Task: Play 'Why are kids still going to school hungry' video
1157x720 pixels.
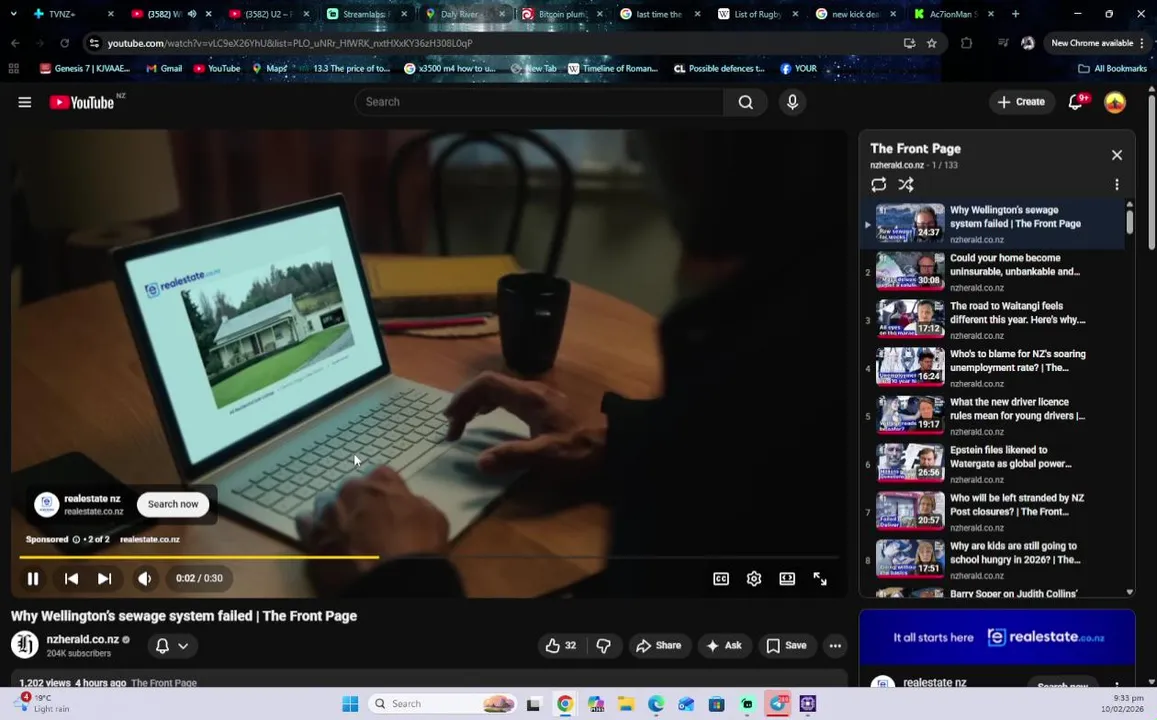Action: [992, 559]
